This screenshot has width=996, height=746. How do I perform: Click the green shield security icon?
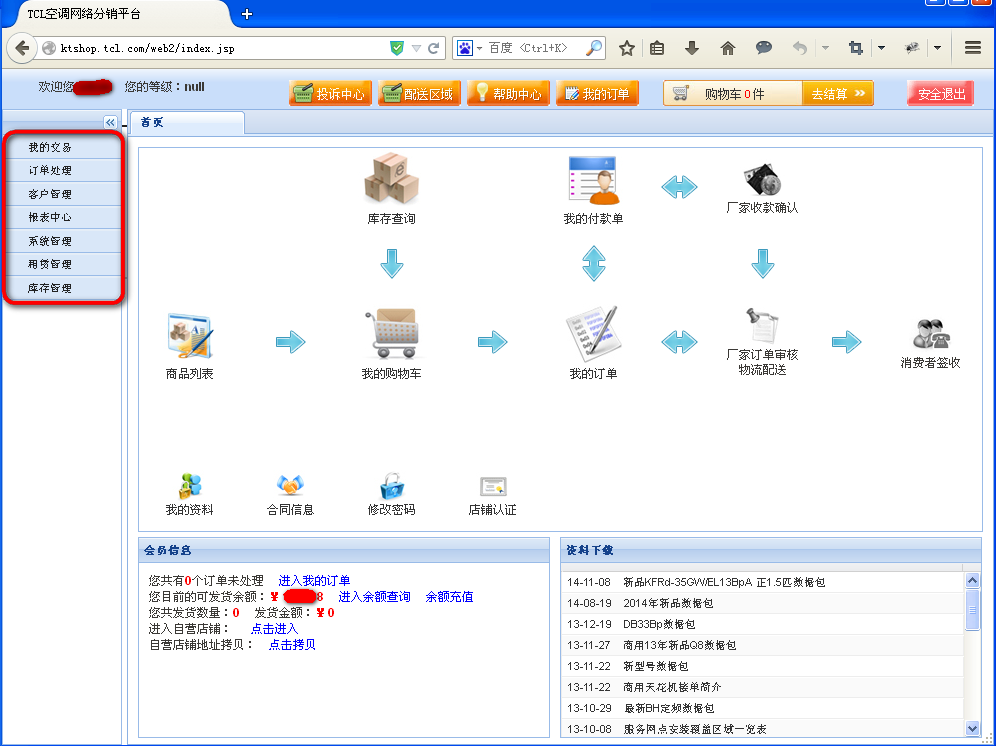pyautogui.click(x=396, y=48)
